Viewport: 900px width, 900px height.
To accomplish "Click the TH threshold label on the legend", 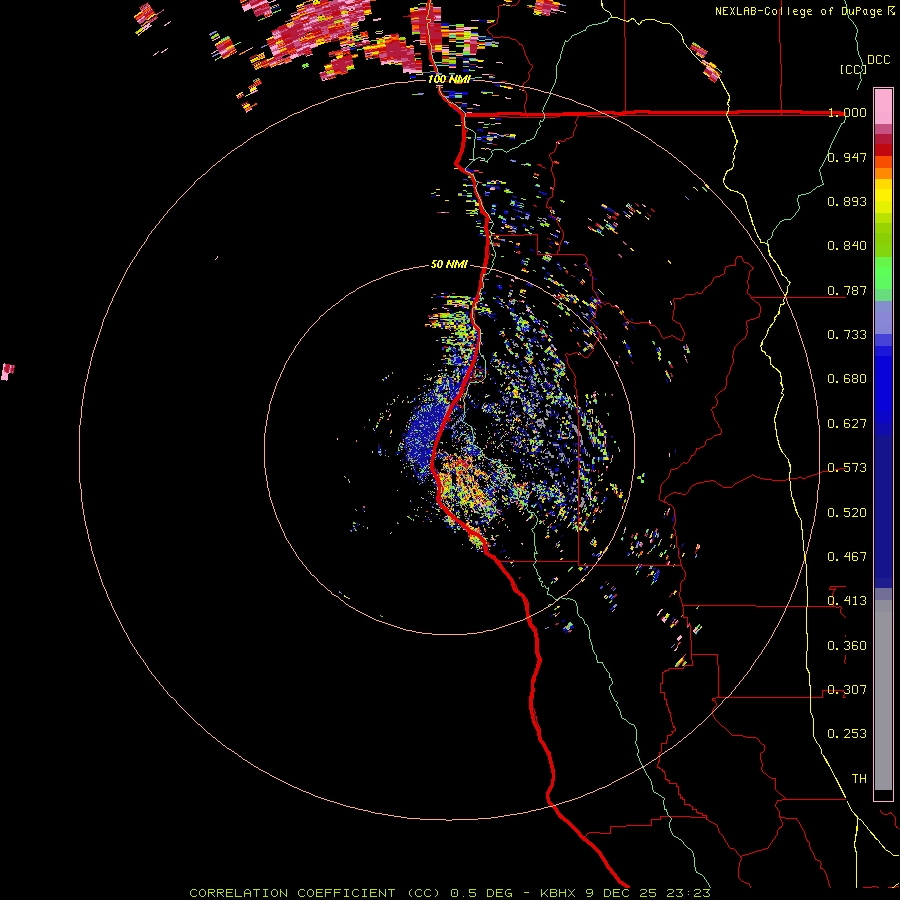I will (858, 778).
